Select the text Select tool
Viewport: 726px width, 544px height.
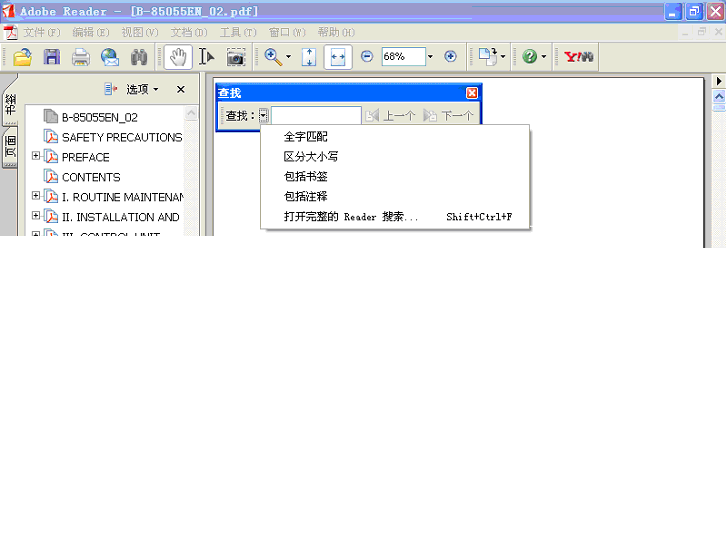pos(206,57)
